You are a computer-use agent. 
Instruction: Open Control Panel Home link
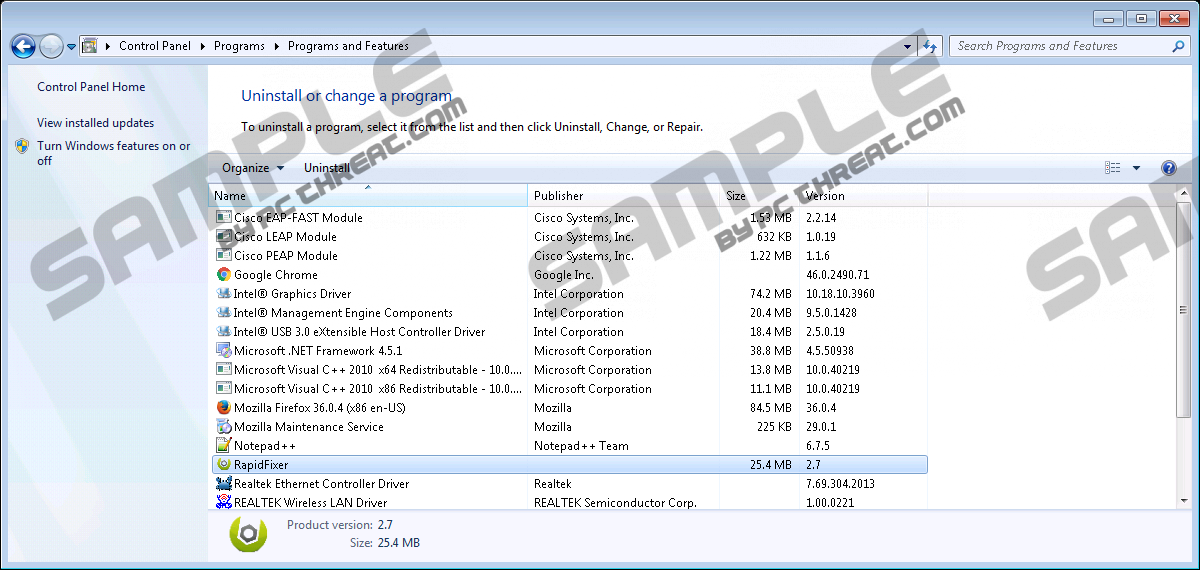(x=91, y=87)
